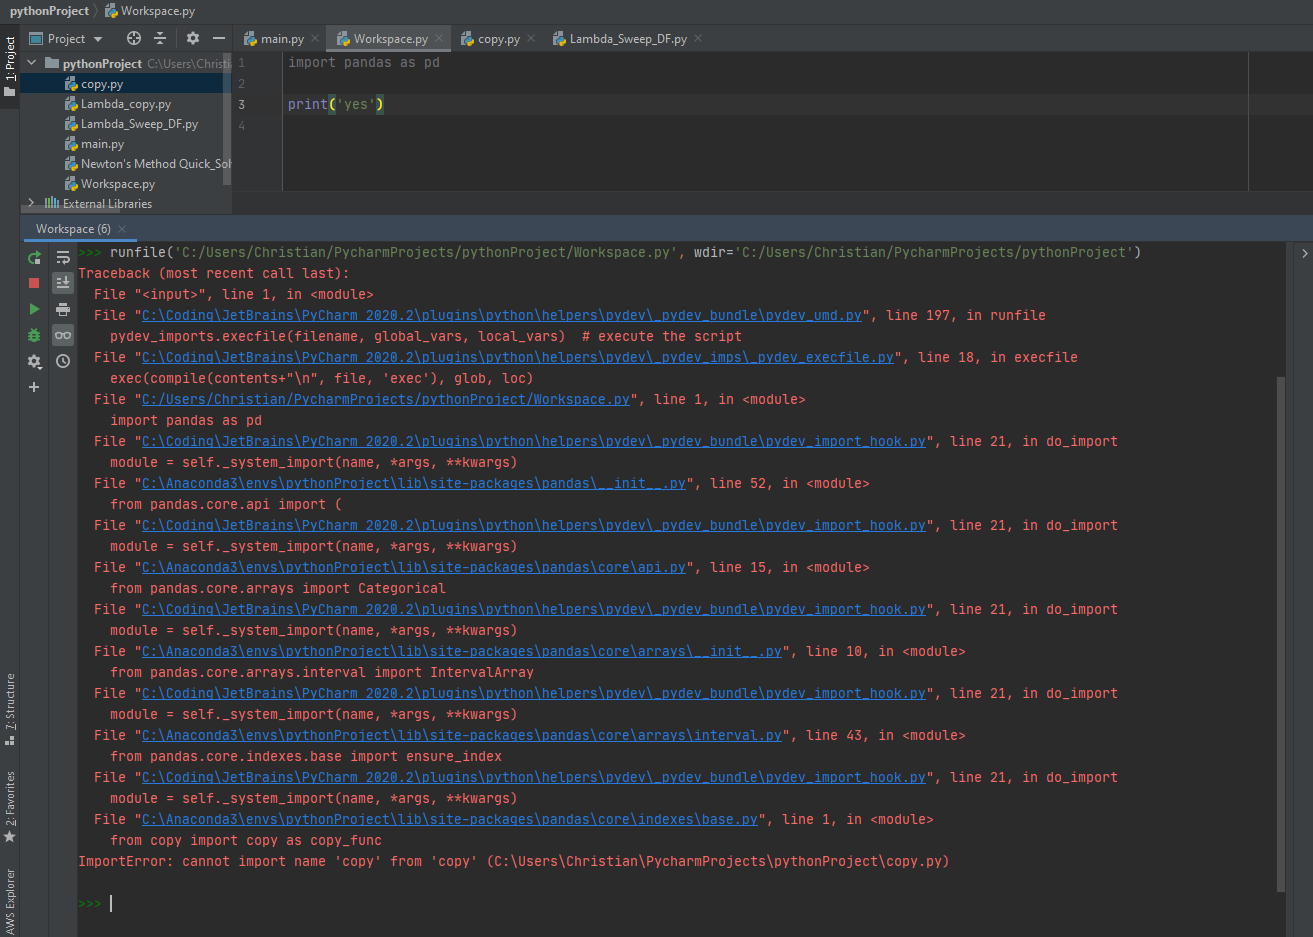Attach debugger using the green bug icon
This screenshot has height=937, width=1313.
point(34,335)
